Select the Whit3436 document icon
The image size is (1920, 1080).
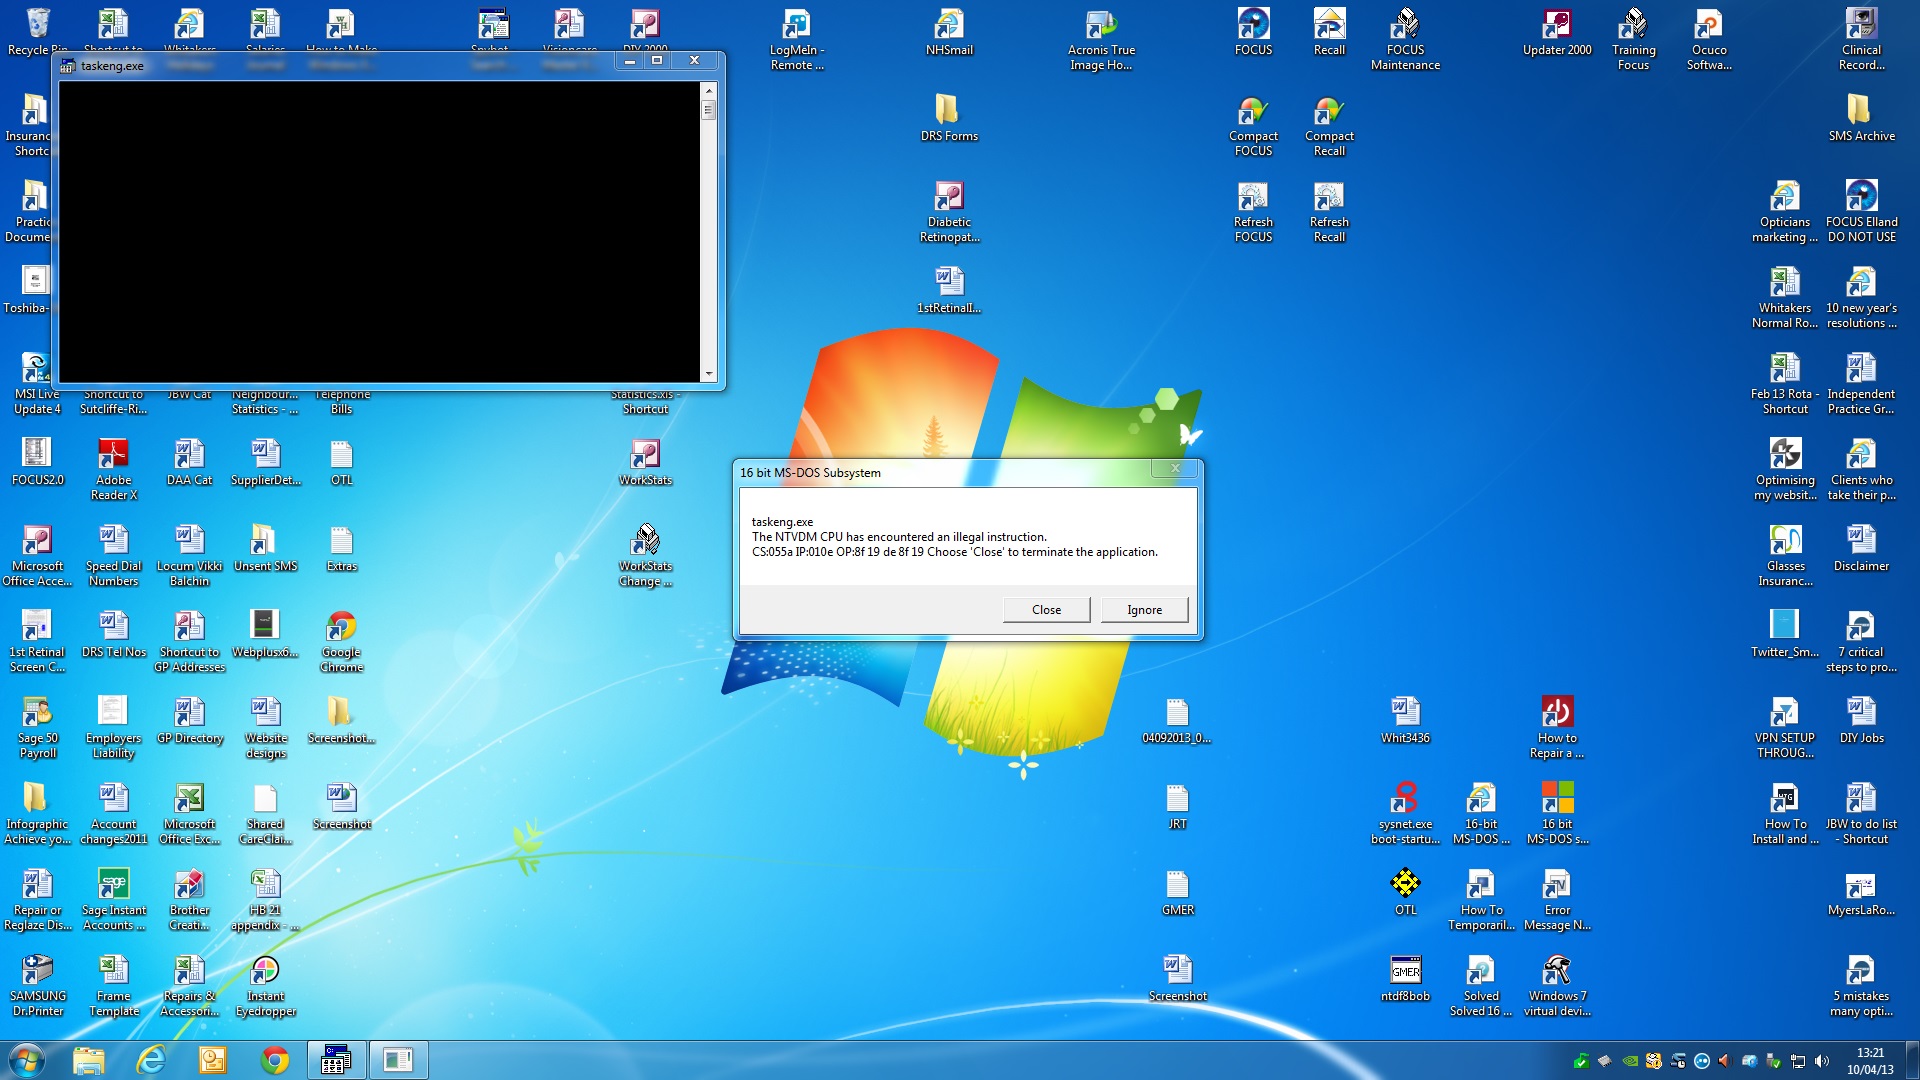pyautogui.click(x=1405, y=721)
